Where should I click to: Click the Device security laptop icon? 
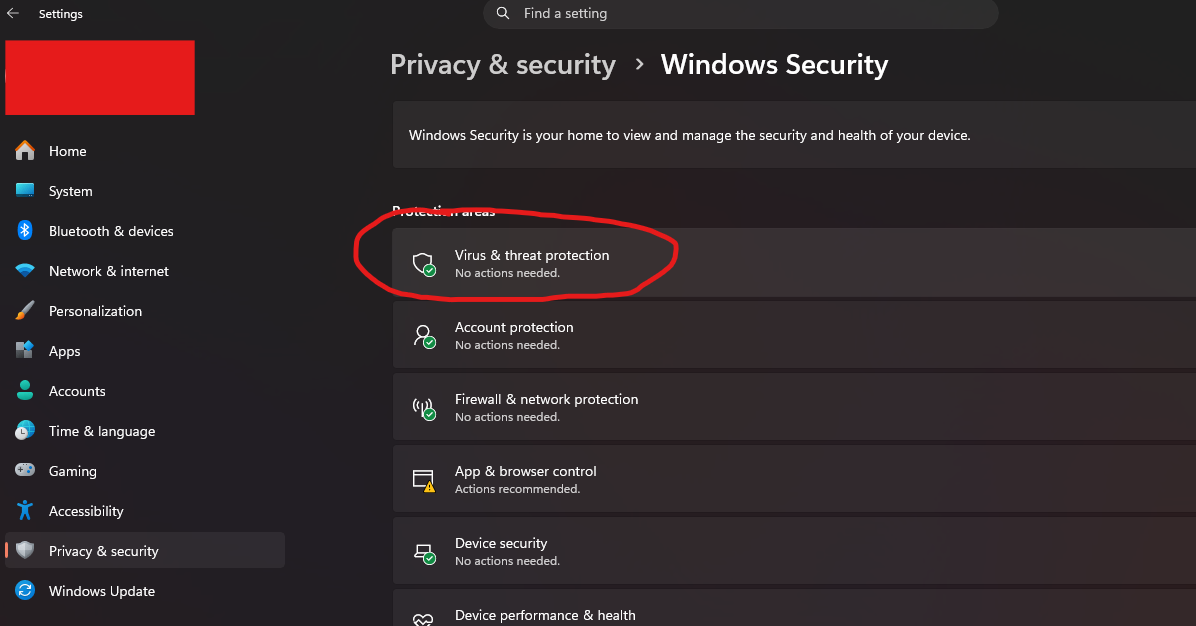pos(424,552)
